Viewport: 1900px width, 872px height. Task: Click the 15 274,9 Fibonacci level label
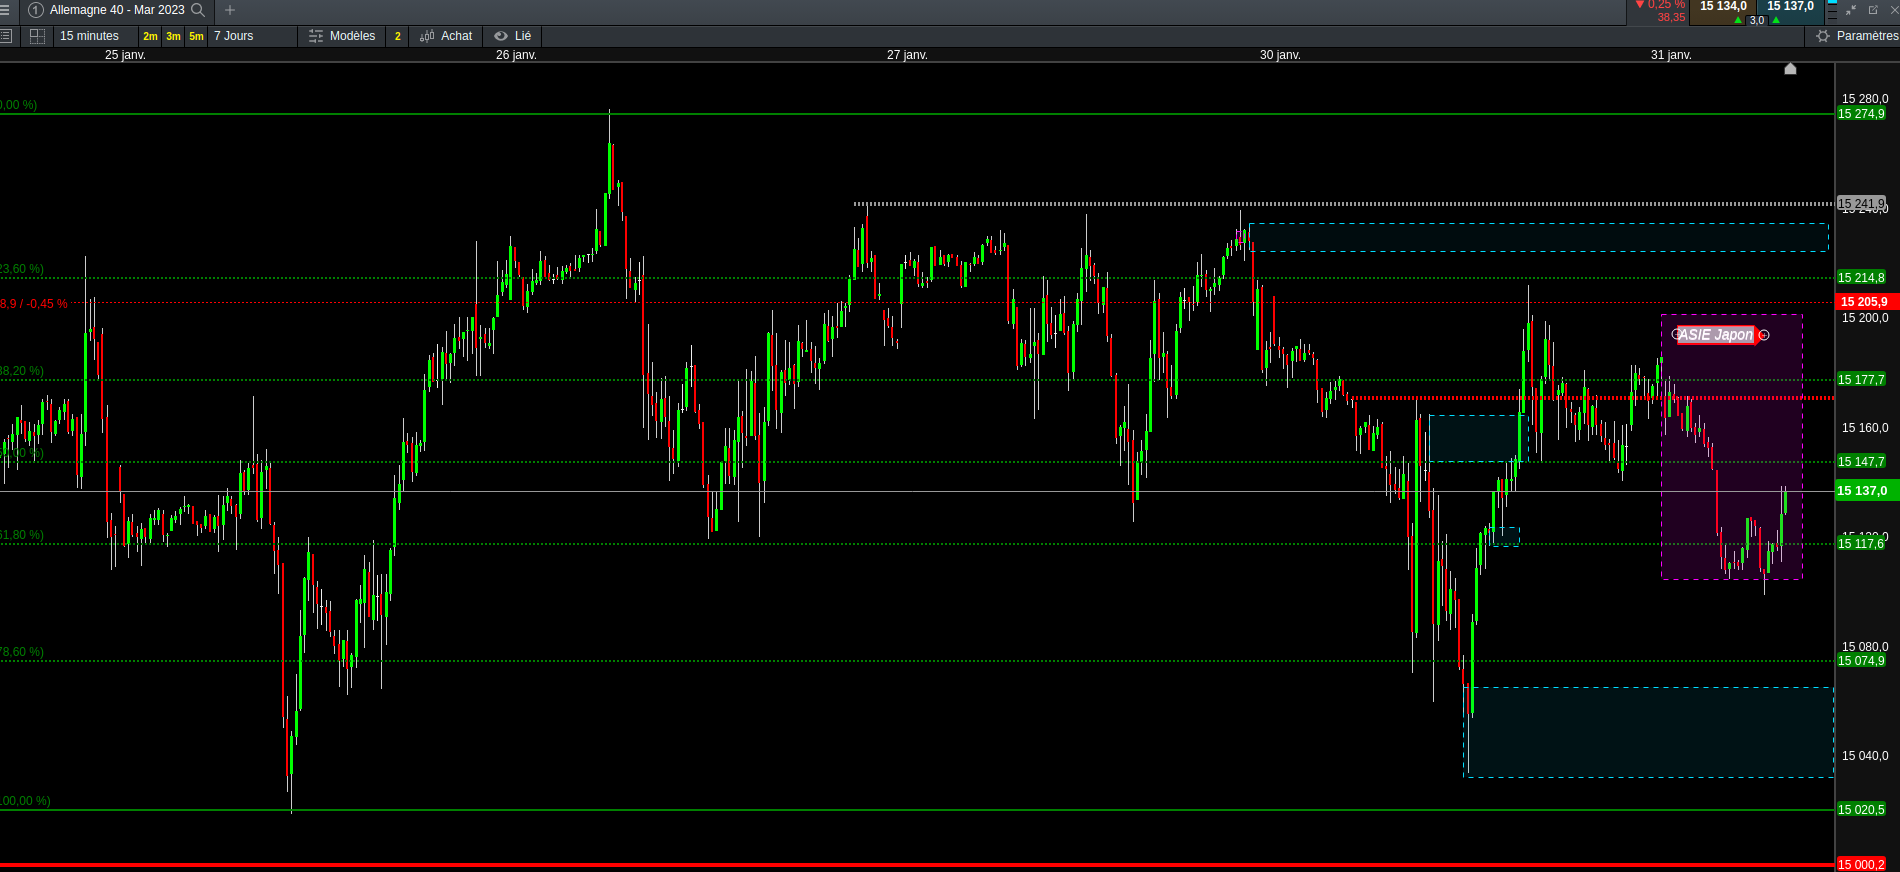(x=1861, y=114)
